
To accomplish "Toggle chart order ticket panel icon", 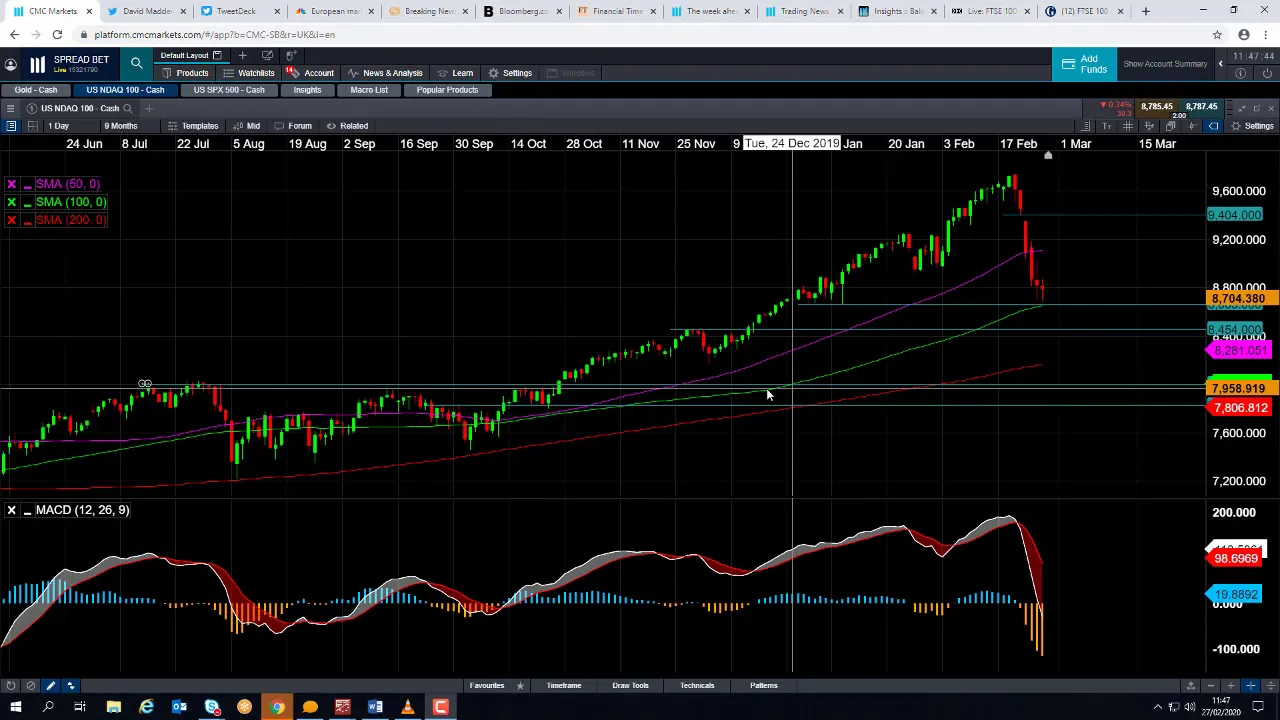I will [11, 126].
